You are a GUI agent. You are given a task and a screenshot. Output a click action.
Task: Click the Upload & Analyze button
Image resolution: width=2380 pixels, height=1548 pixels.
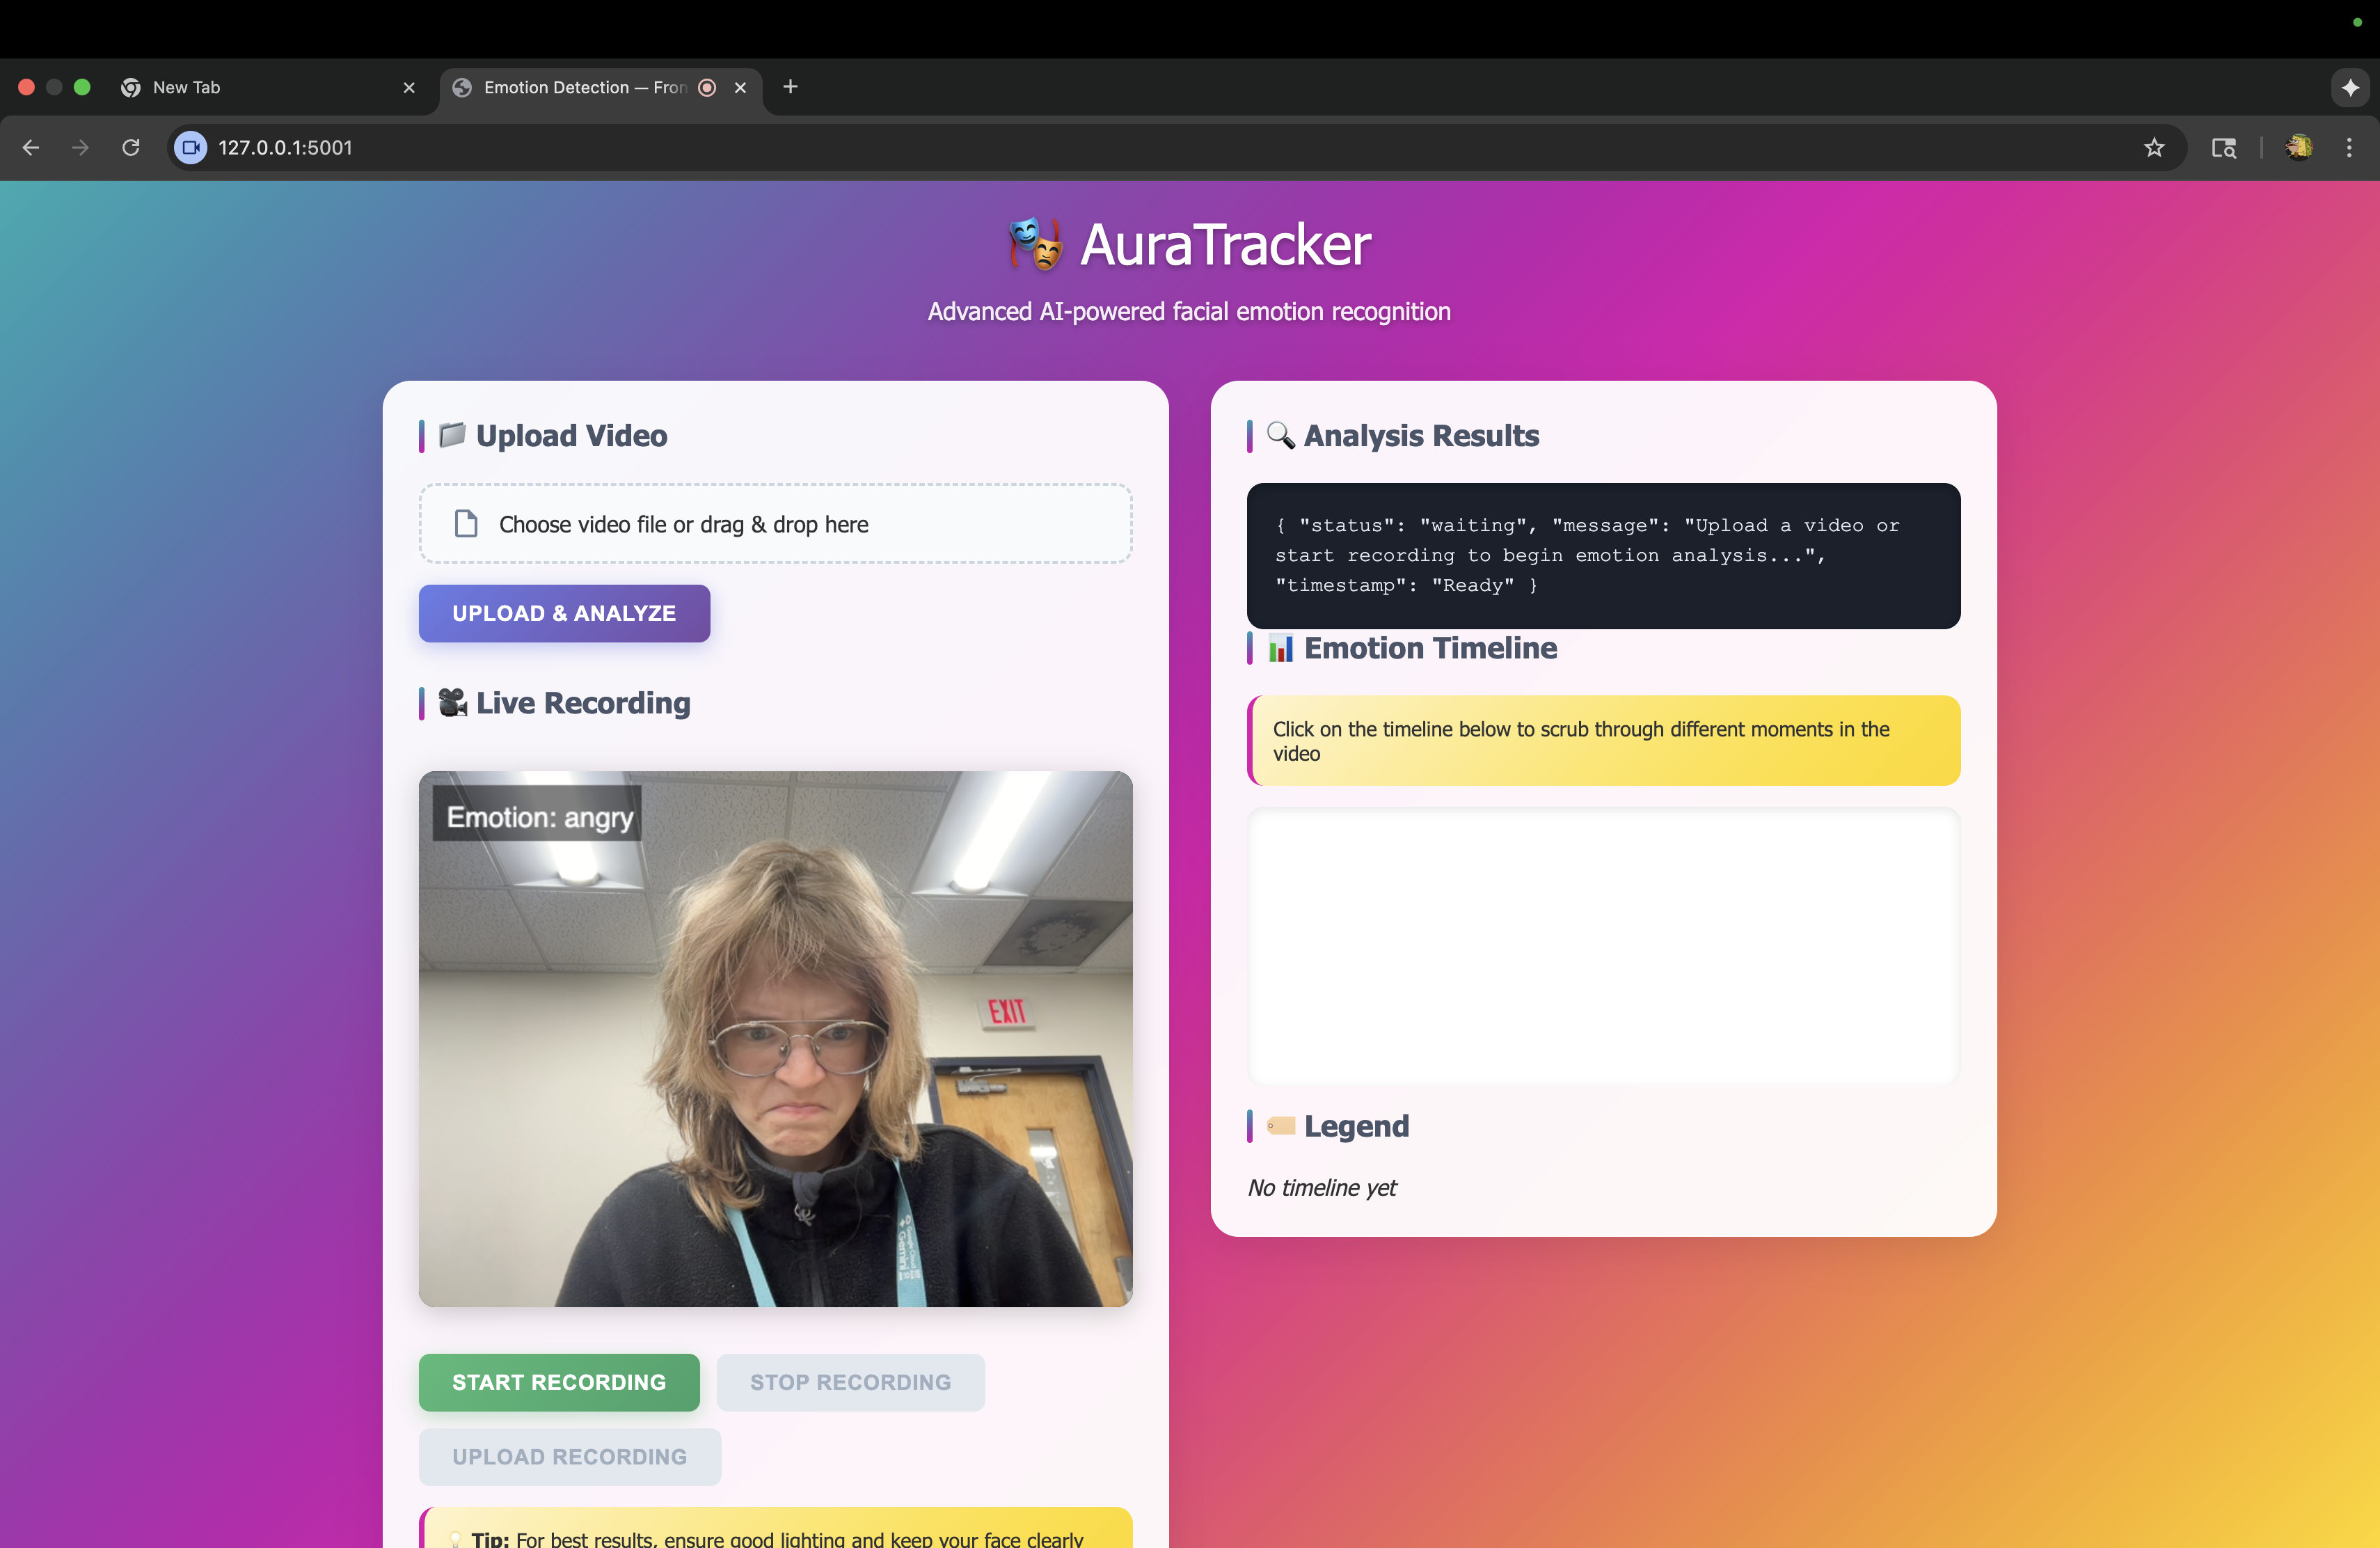(564, 613)
